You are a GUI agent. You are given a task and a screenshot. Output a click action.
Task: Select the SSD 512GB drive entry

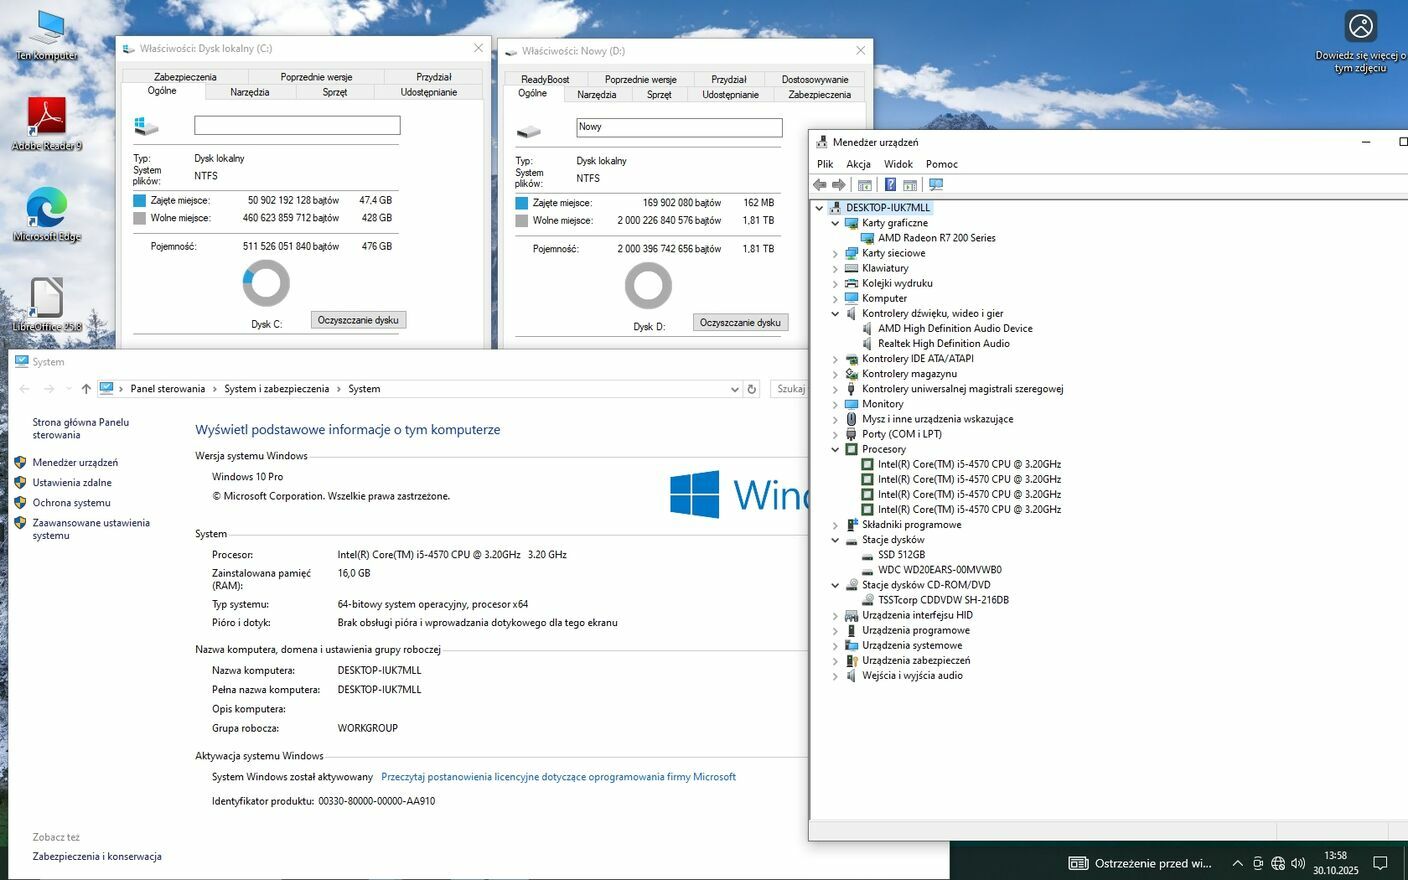[901, 555]
